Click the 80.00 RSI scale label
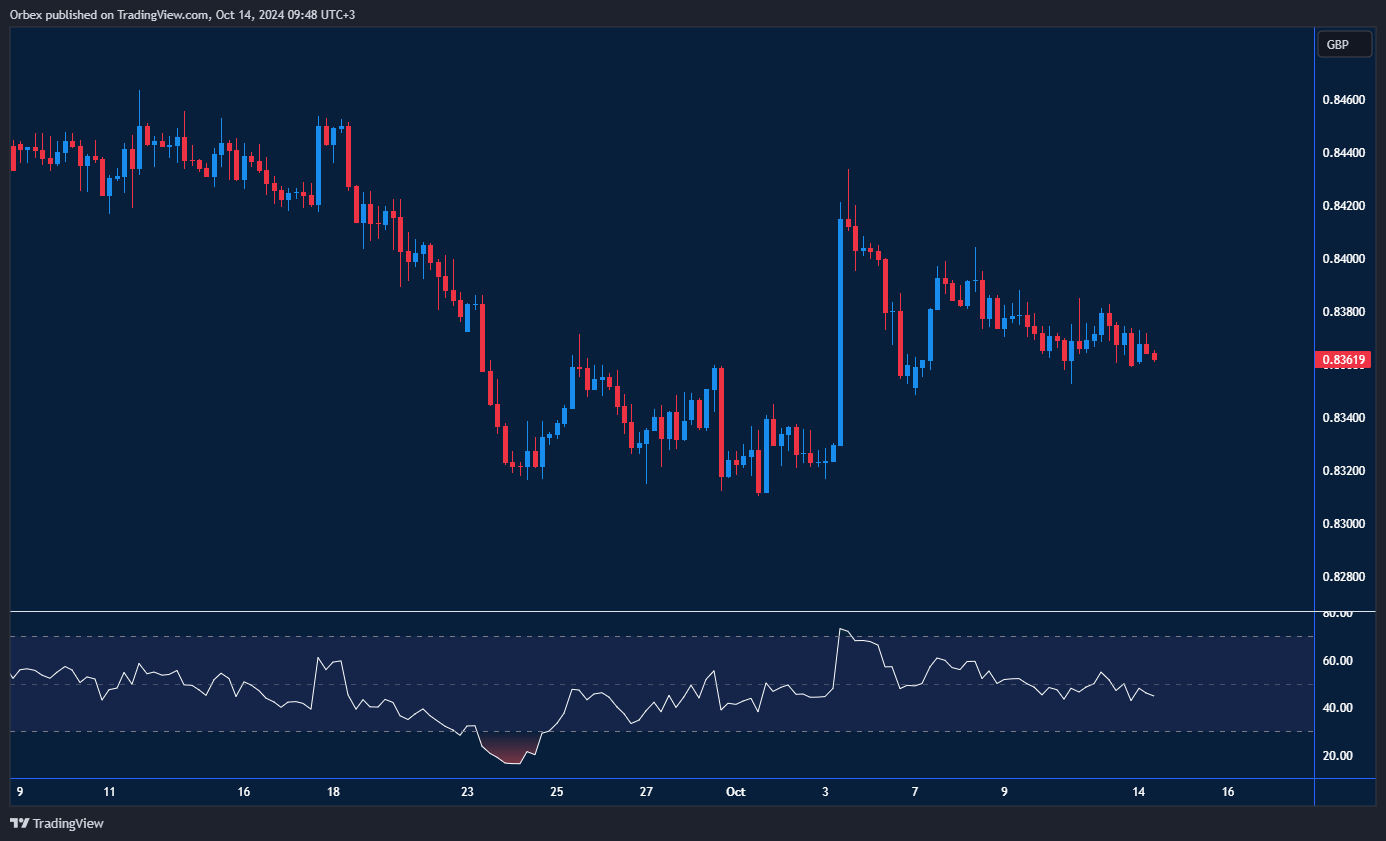Screen dimensions: 1386x841 (x=1338, y=613)
